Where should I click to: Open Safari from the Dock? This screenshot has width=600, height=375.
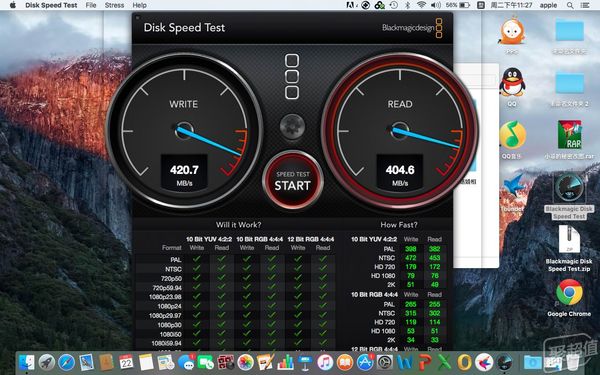(66, 362)
